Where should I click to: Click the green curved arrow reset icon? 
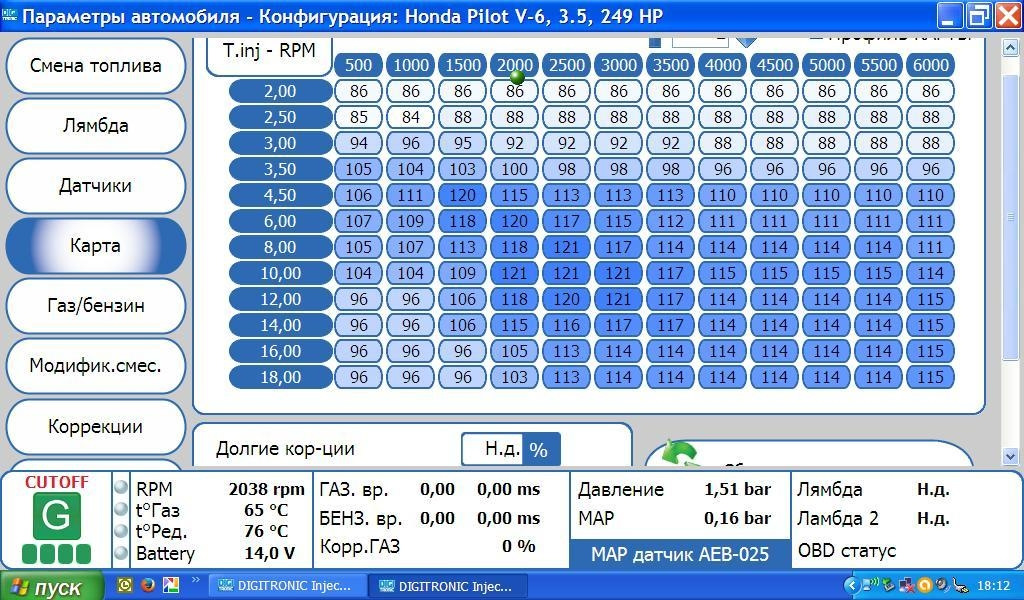click(x=680, y=454)
